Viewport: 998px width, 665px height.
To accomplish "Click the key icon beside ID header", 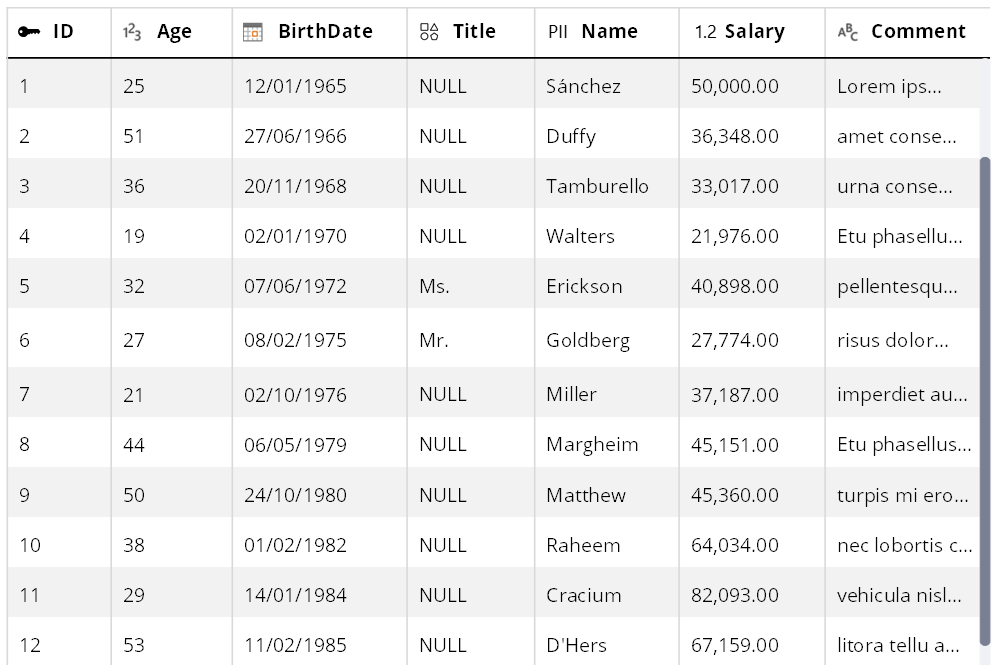I will [x=29, y=32].
